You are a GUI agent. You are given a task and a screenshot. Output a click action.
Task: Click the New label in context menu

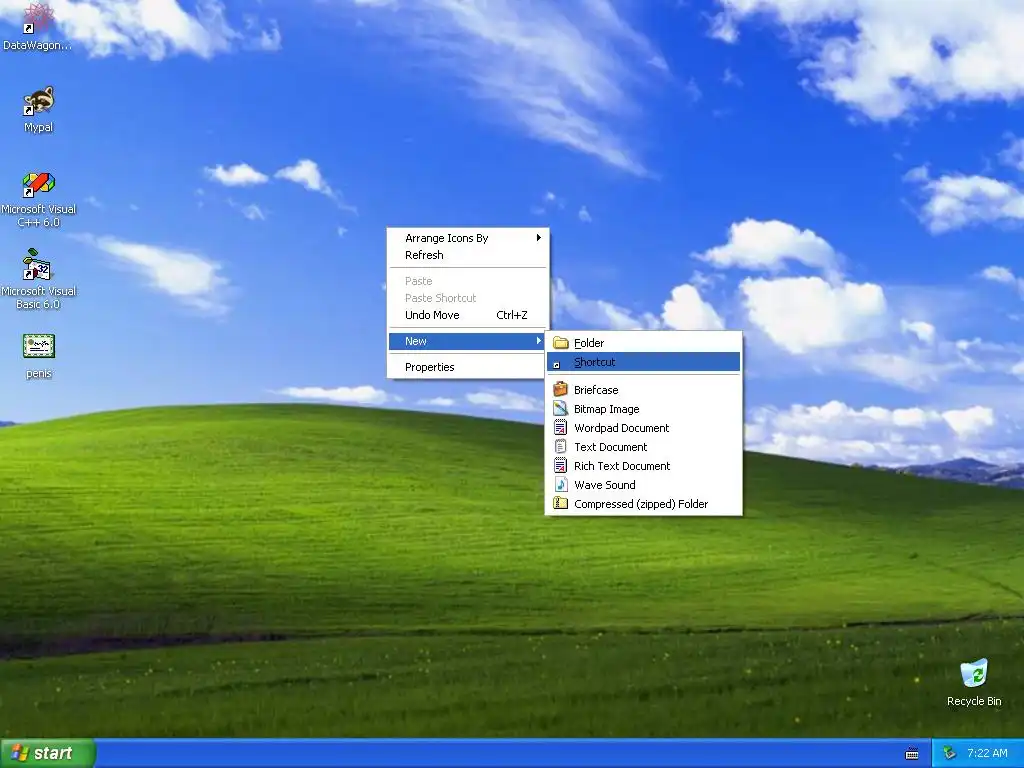point(415,341)
